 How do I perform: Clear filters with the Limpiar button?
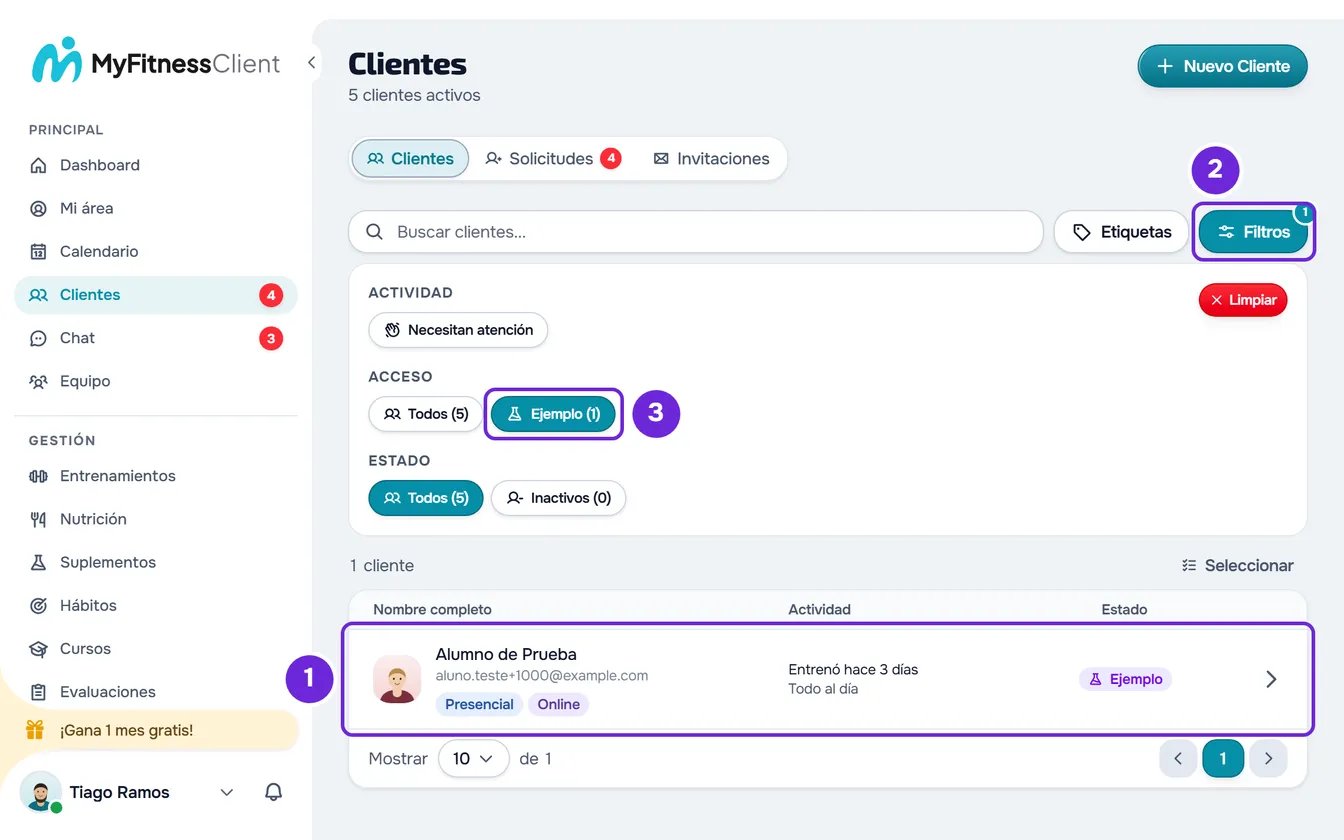(1243, 300)
